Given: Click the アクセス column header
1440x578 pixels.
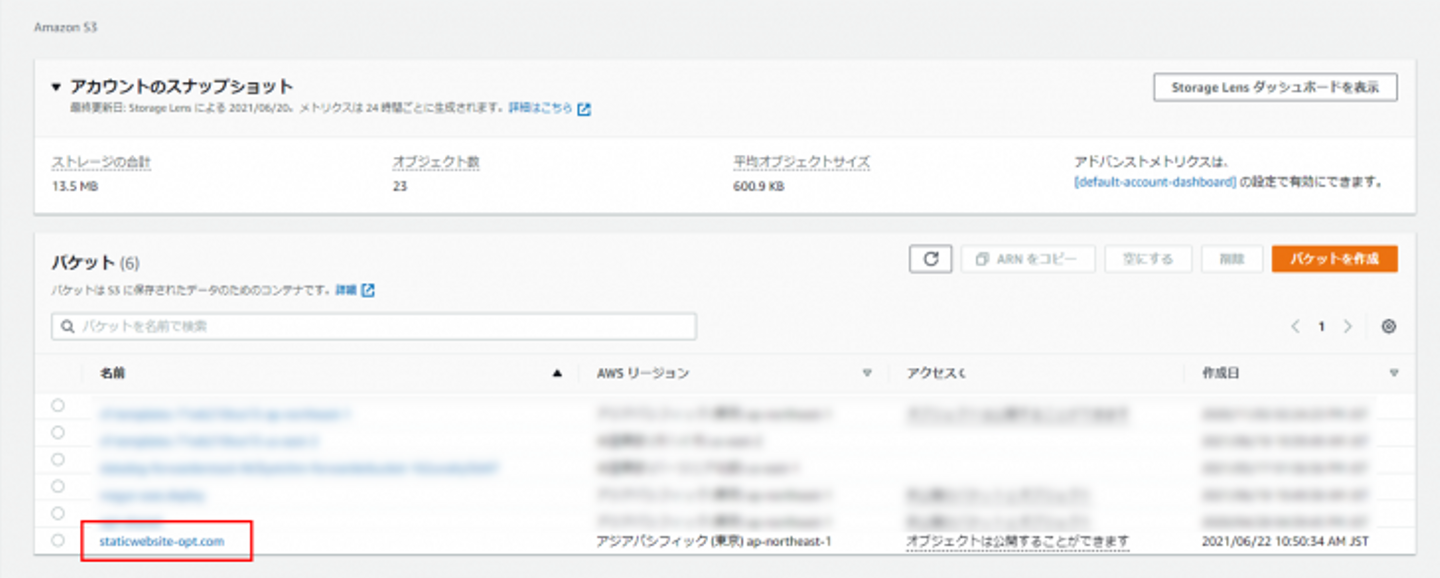Looking at the screenshot, I should pyautogui.click(x=936, y=373).
